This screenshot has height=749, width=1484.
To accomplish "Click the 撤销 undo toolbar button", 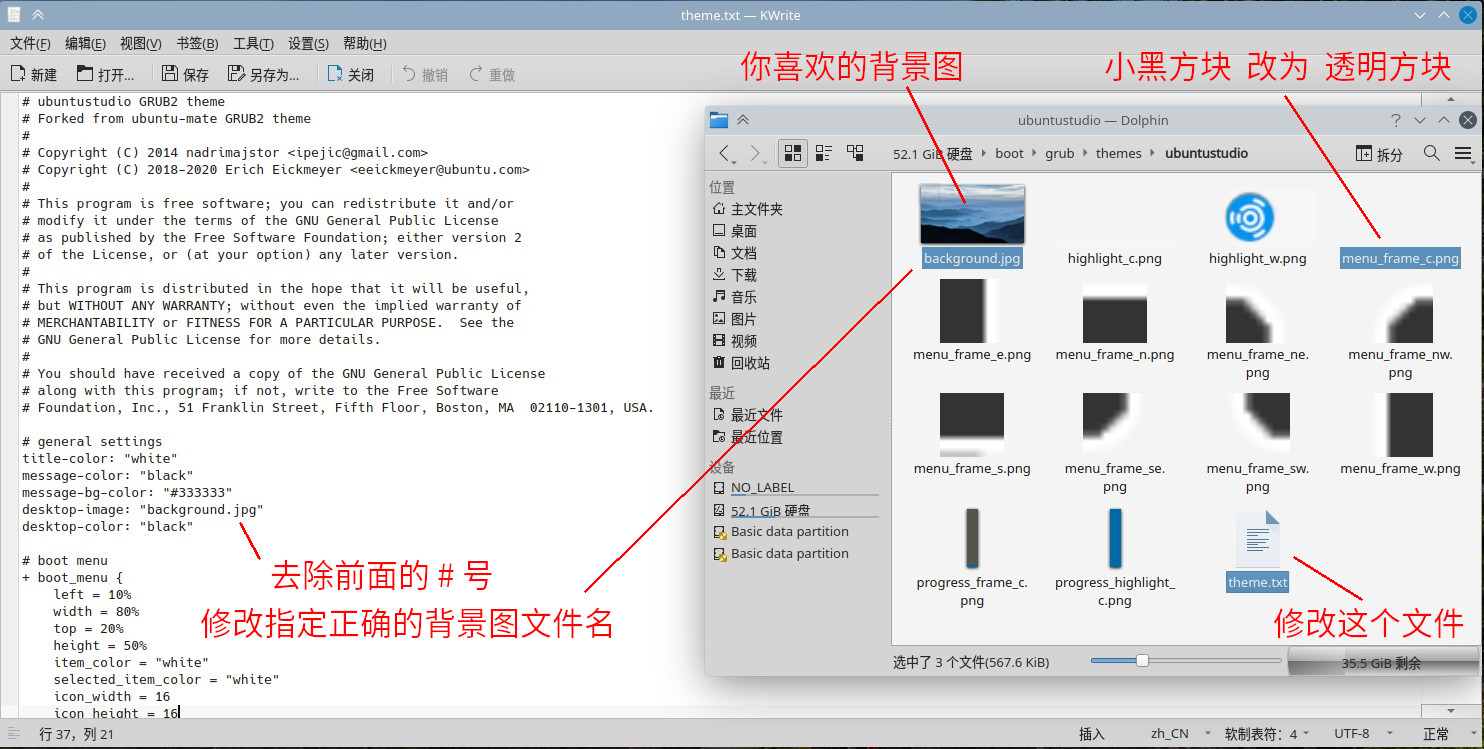I will click(425, 74).
